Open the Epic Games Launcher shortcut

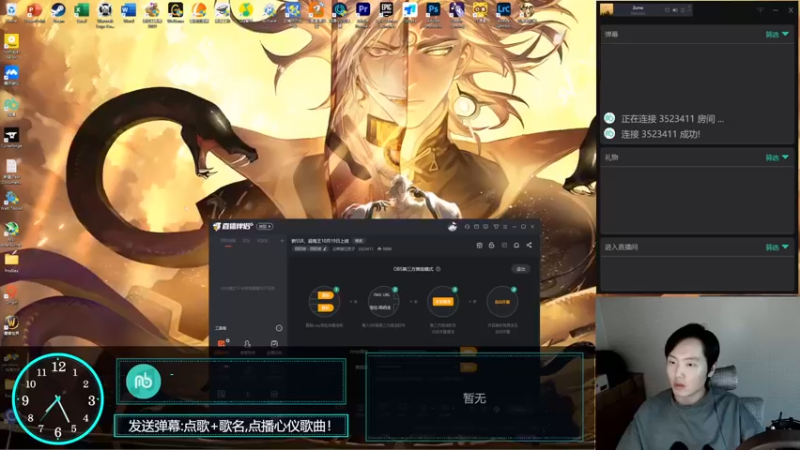[x=386, y=9]
